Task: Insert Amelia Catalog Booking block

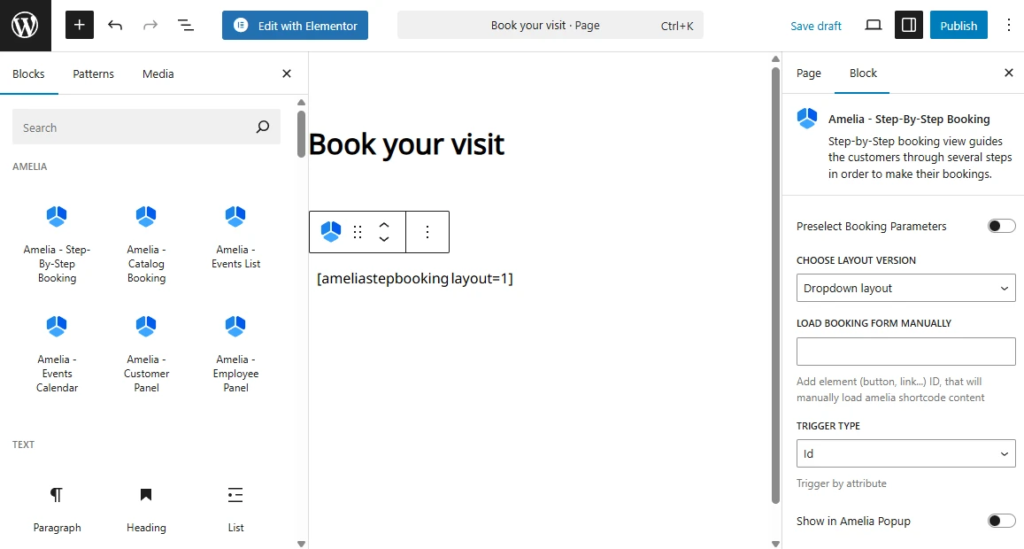Action: (x=146, y=242)
